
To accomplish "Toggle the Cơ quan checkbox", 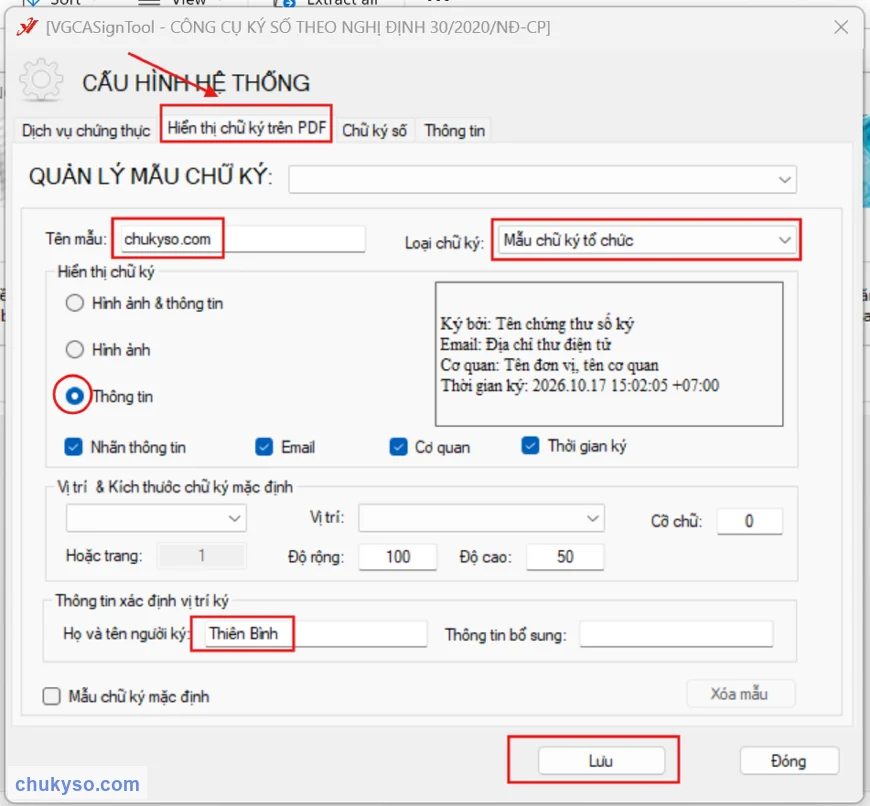I will [398, 447].
